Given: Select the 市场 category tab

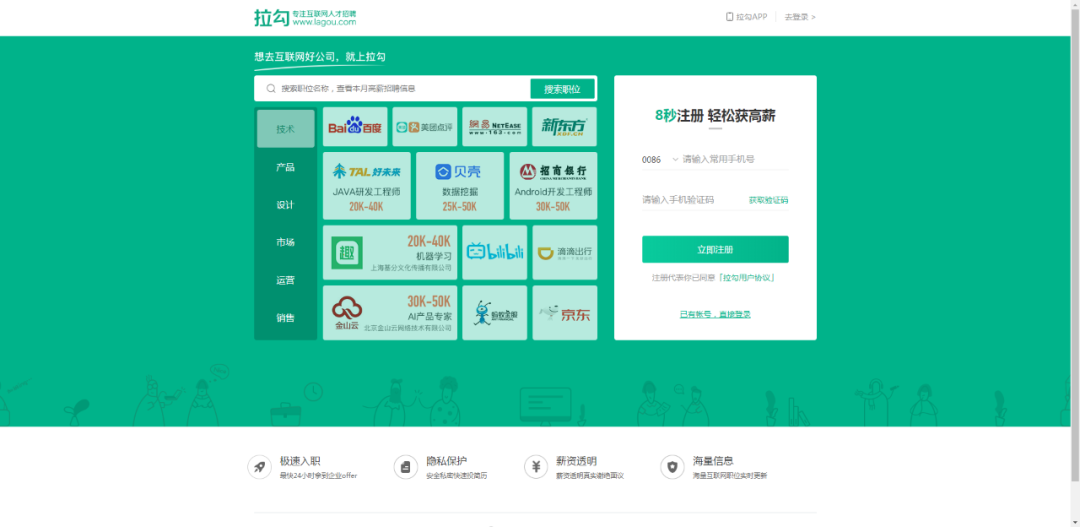Looking at the screenshot, I should [286, 242].
